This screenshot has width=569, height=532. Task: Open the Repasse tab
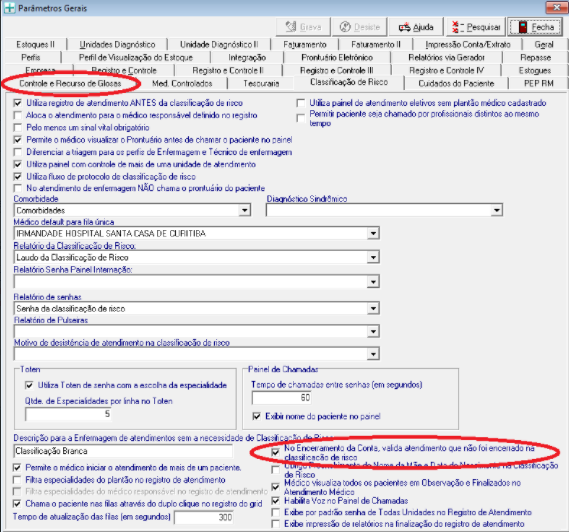coord(535,57)
